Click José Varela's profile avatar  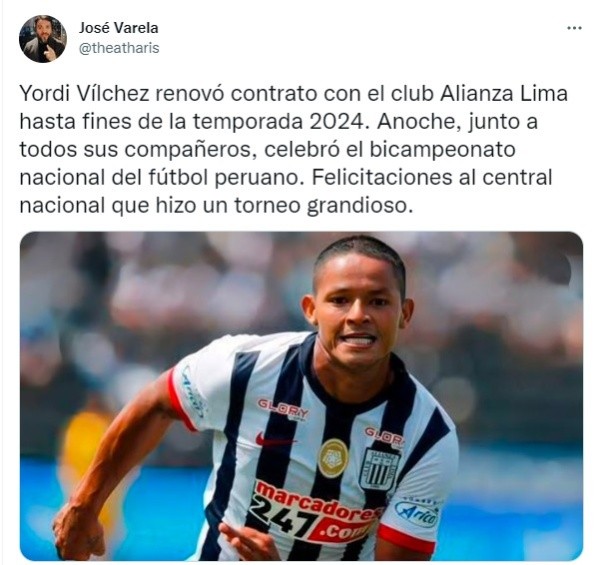pos(43,39)
